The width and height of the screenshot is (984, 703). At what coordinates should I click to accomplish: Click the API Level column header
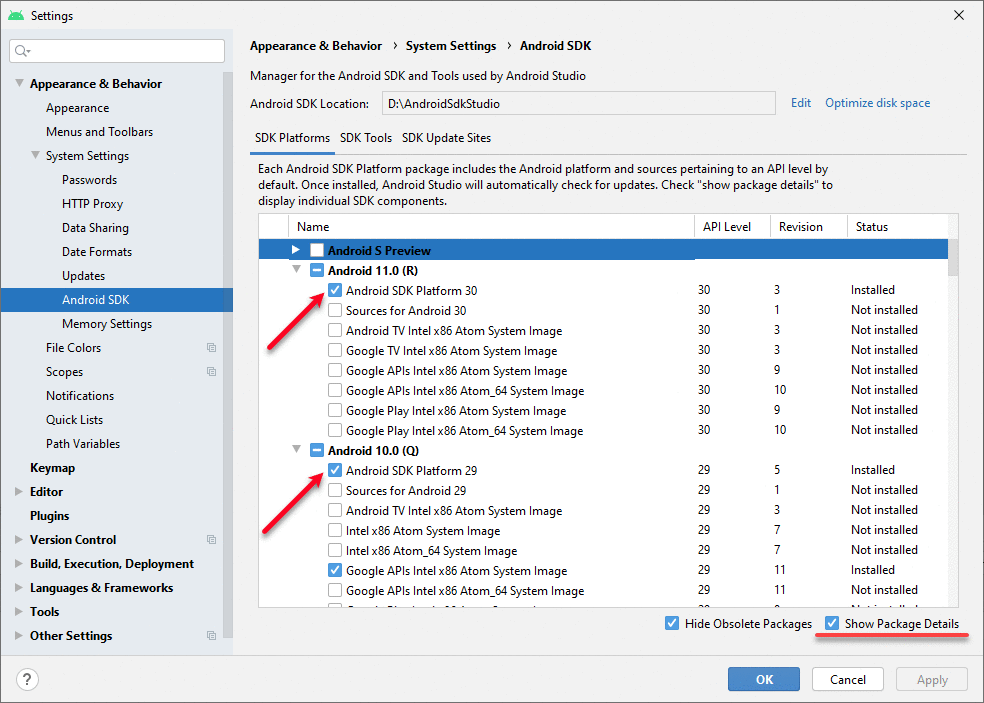click(732, 227)
